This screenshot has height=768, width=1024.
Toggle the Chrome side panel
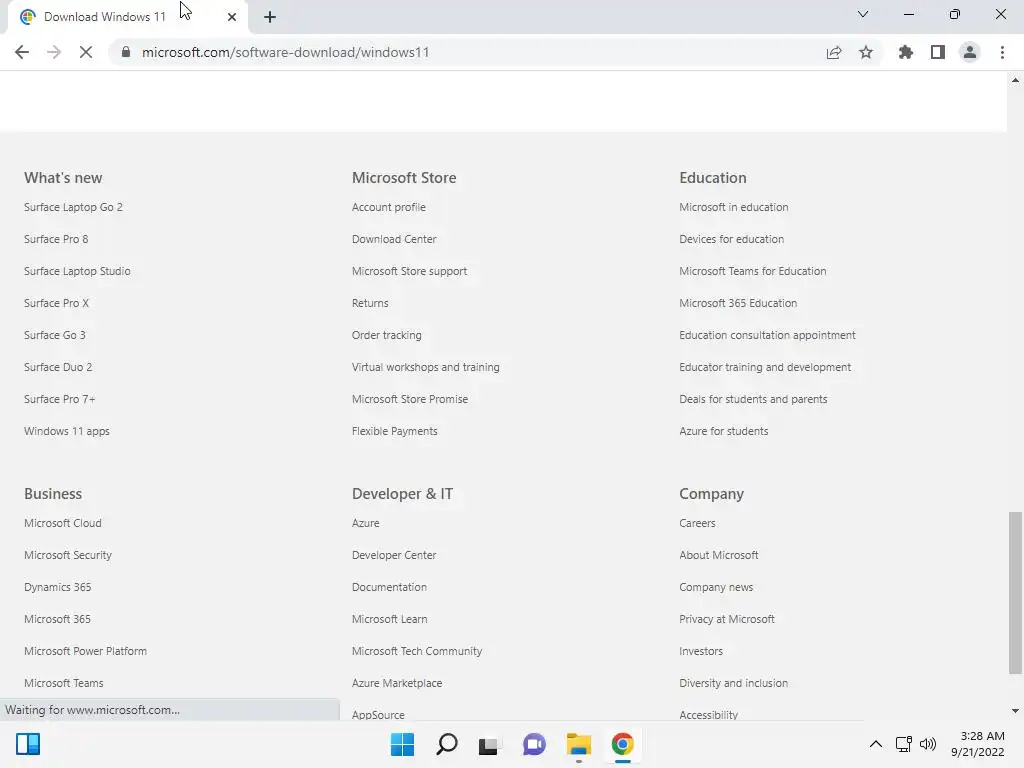[x=938, y=52]
